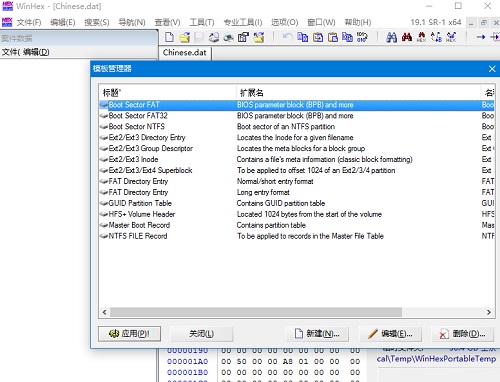The height and width of the screenshot is (382, 500).
Task: Click the blue arrow Go To Offset icon
Action: [x=480, y=37]
